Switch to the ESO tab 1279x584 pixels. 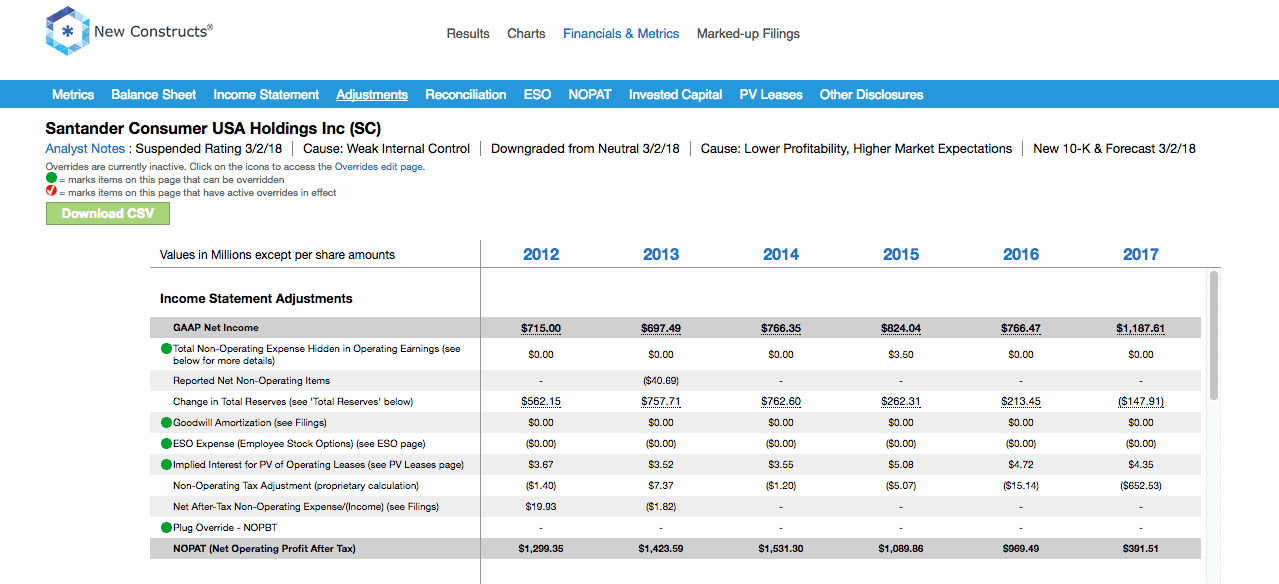[537, 95]
